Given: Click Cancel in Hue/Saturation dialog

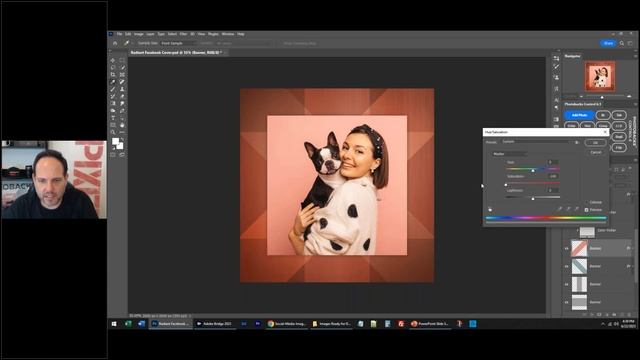Looking at the screenshot, I should coord(596,152).
